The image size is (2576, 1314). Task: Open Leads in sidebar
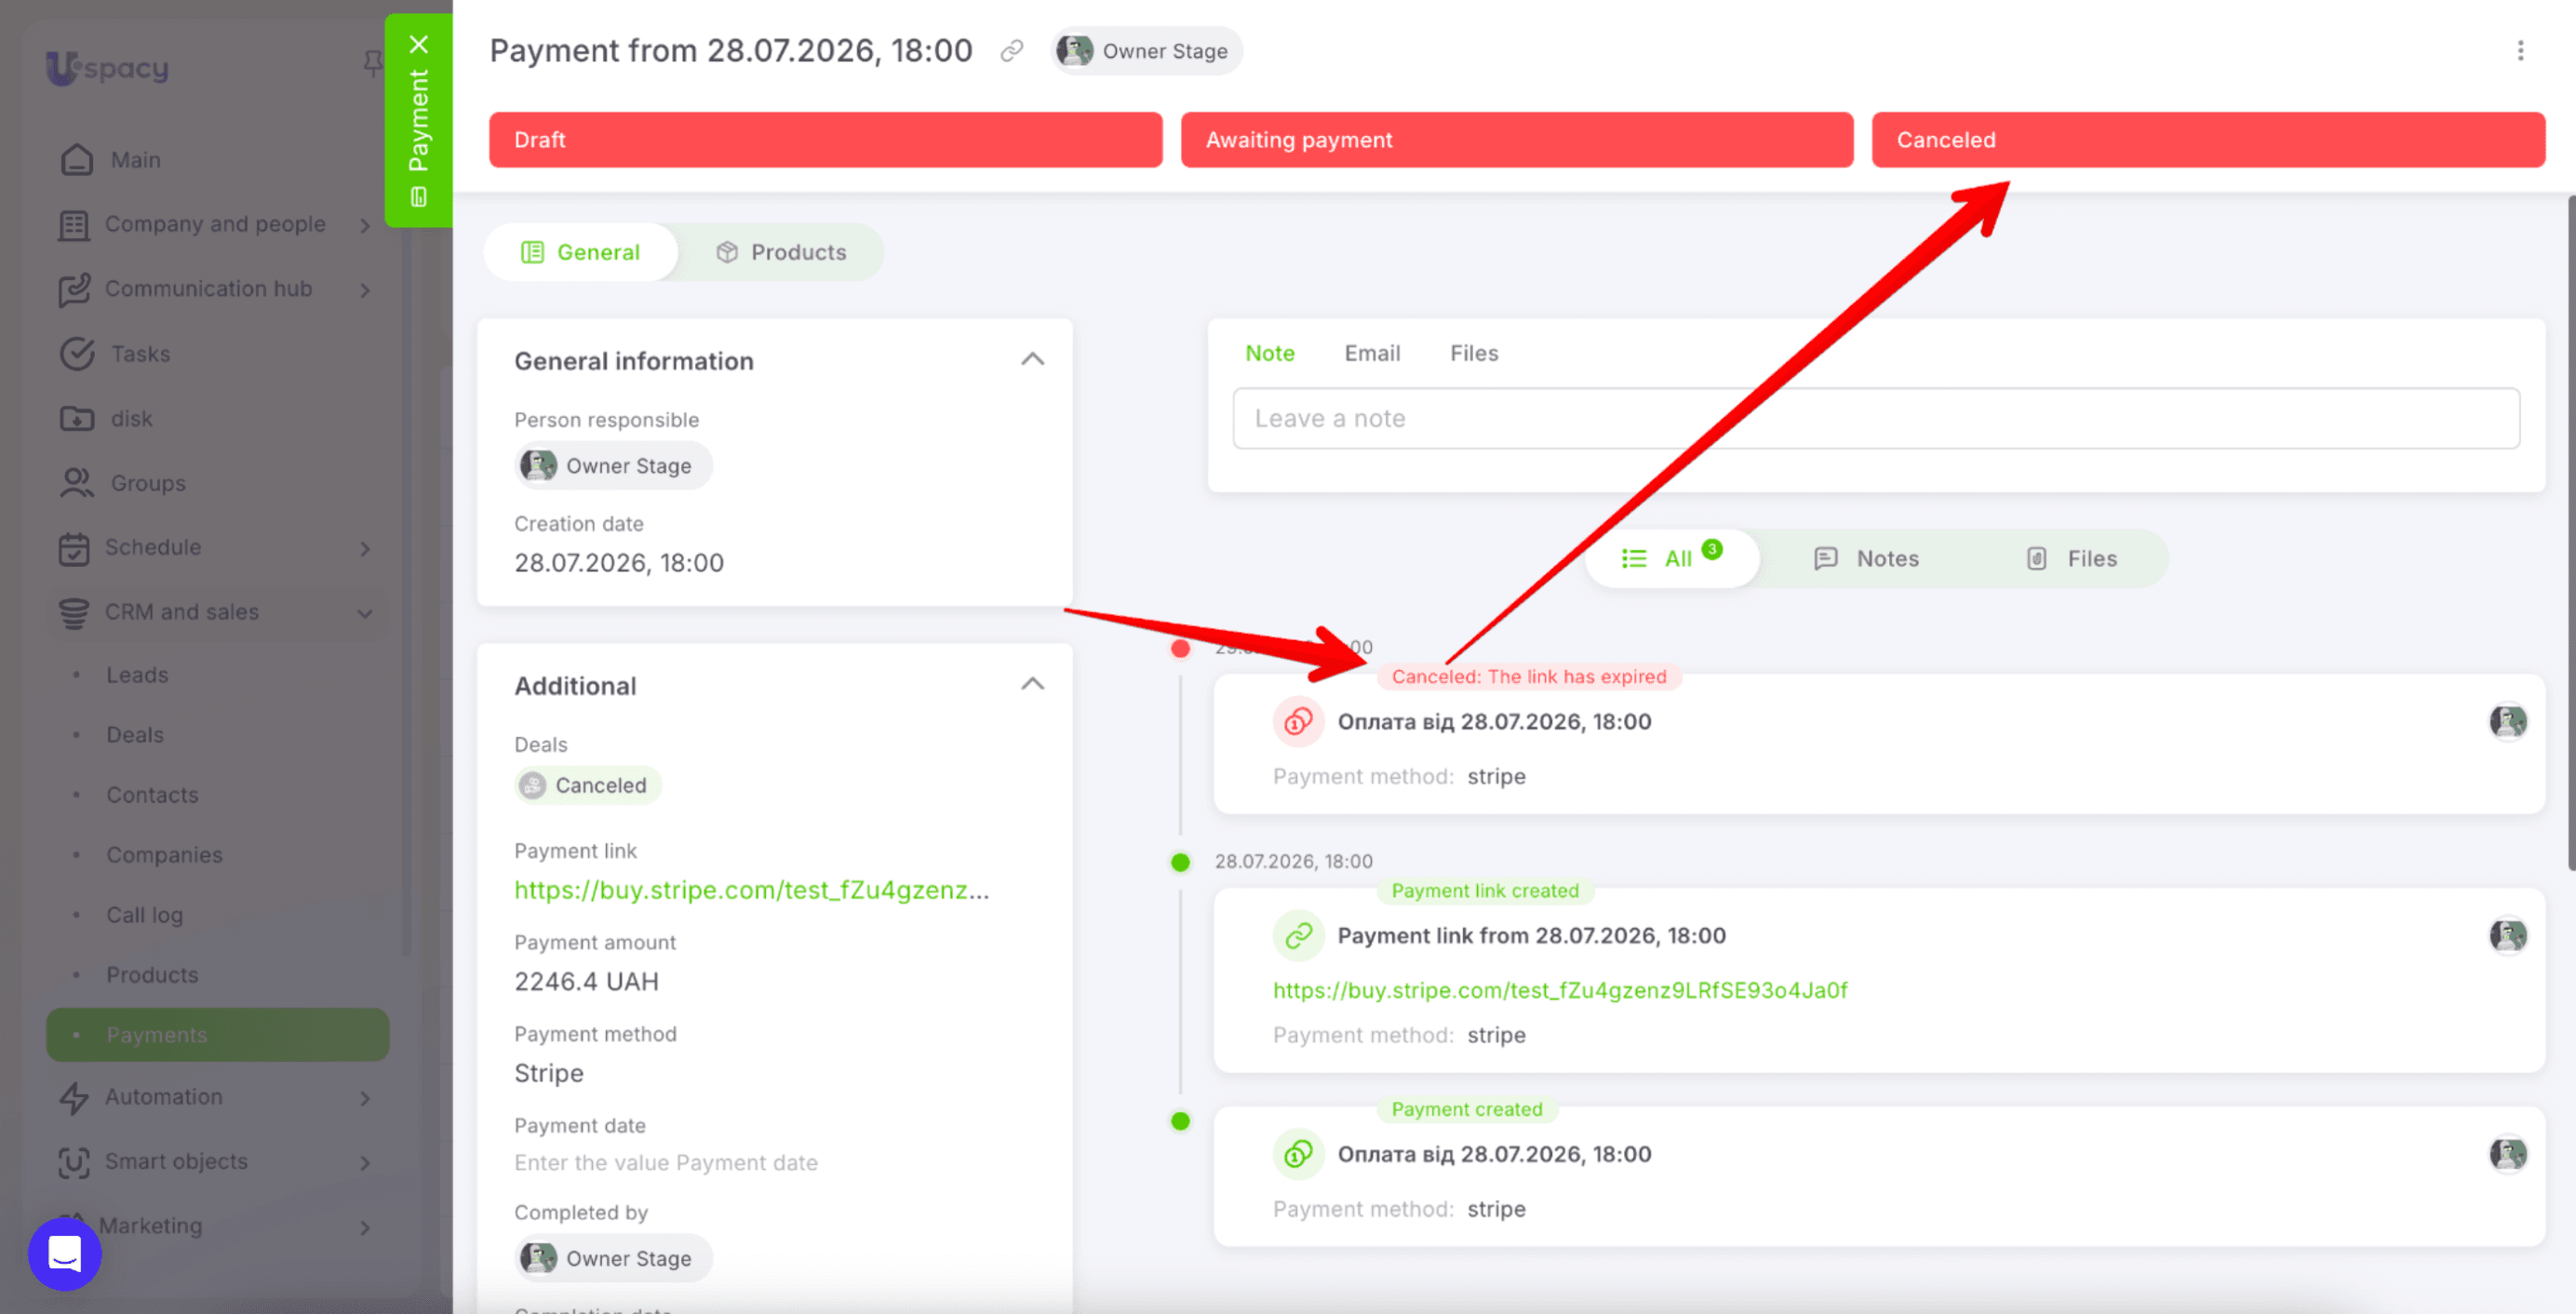[x=137, y=675]
